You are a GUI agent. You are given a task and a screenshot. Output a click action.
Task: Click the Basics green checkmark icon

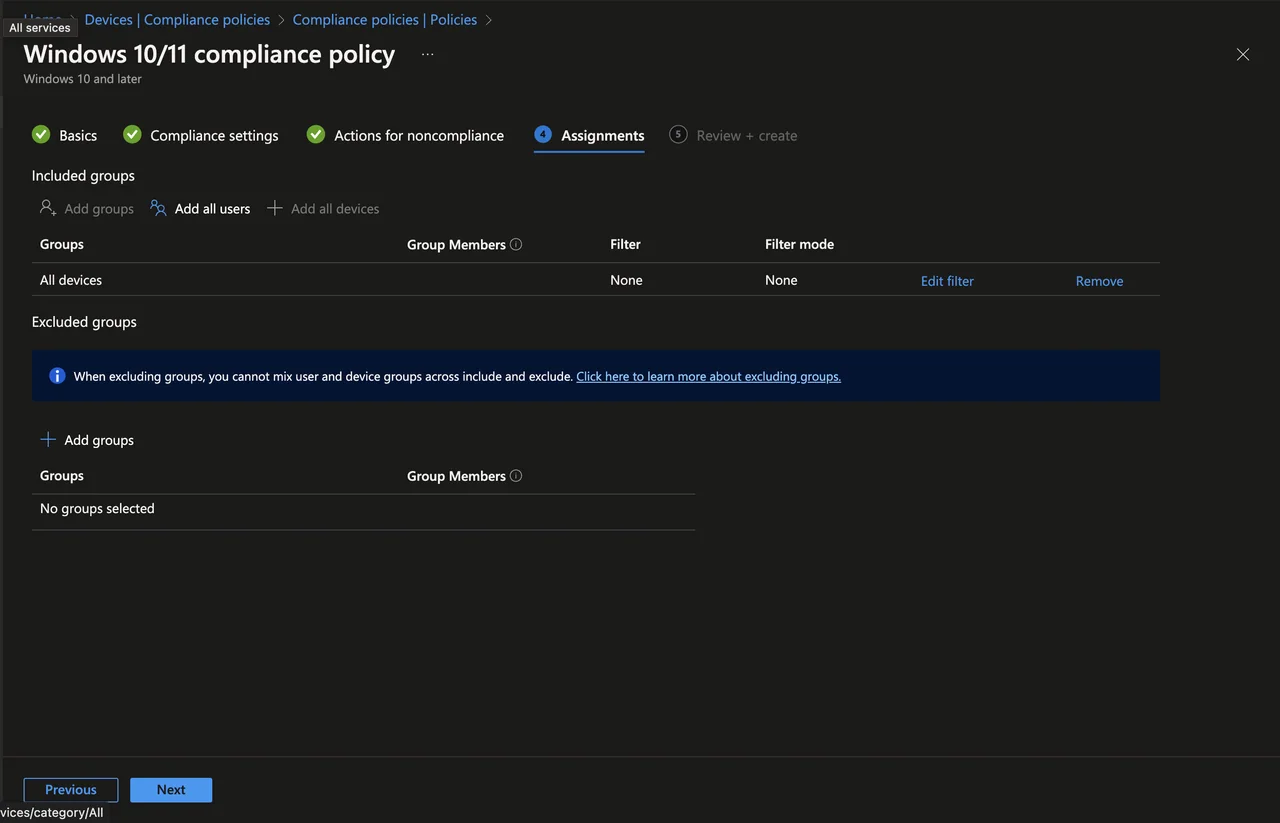tap(41, 134)
